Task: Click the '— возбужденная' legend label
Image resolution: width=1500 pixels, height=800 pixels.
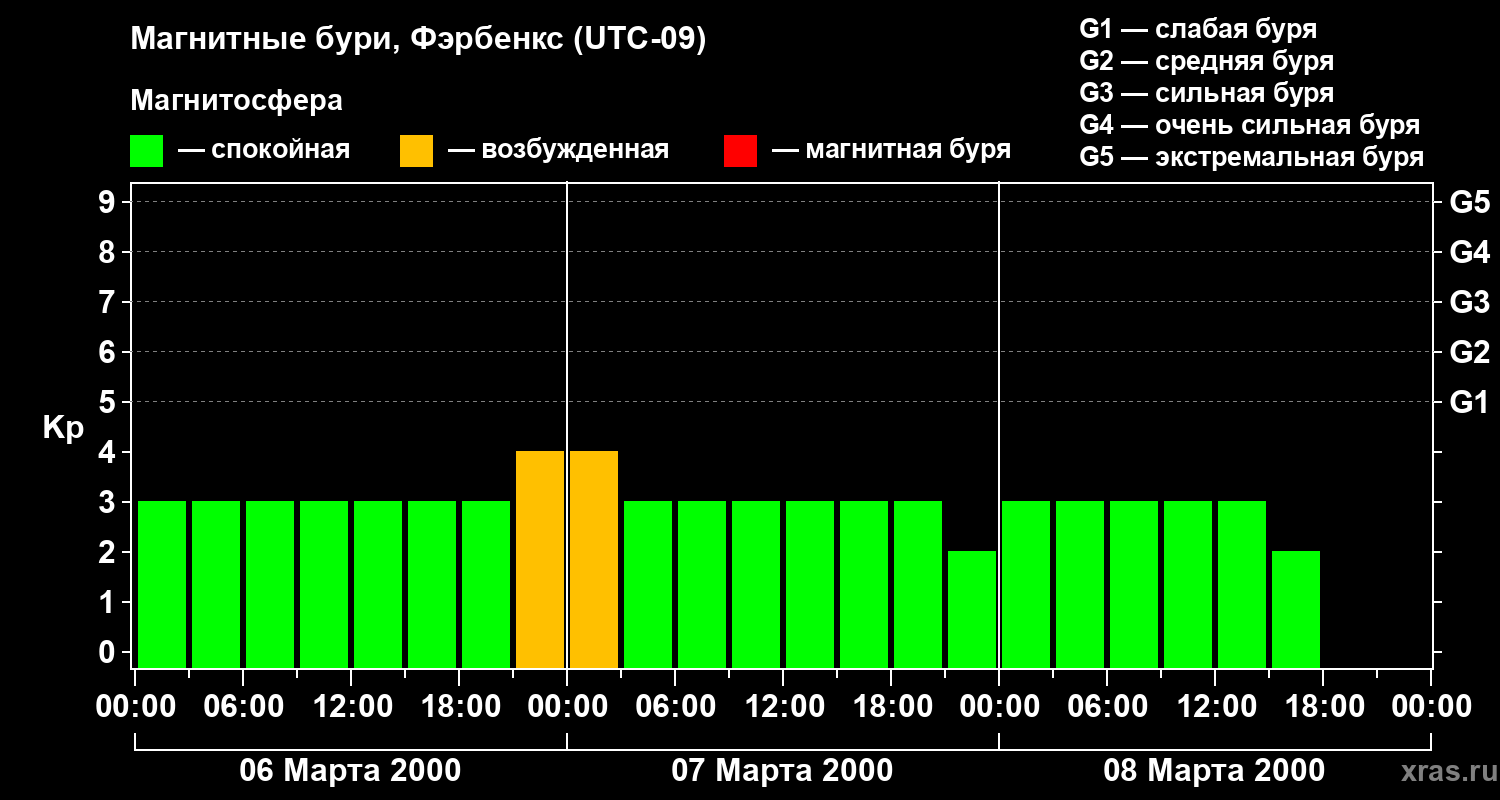Action: pyautogui.click(x=558, y=150)
